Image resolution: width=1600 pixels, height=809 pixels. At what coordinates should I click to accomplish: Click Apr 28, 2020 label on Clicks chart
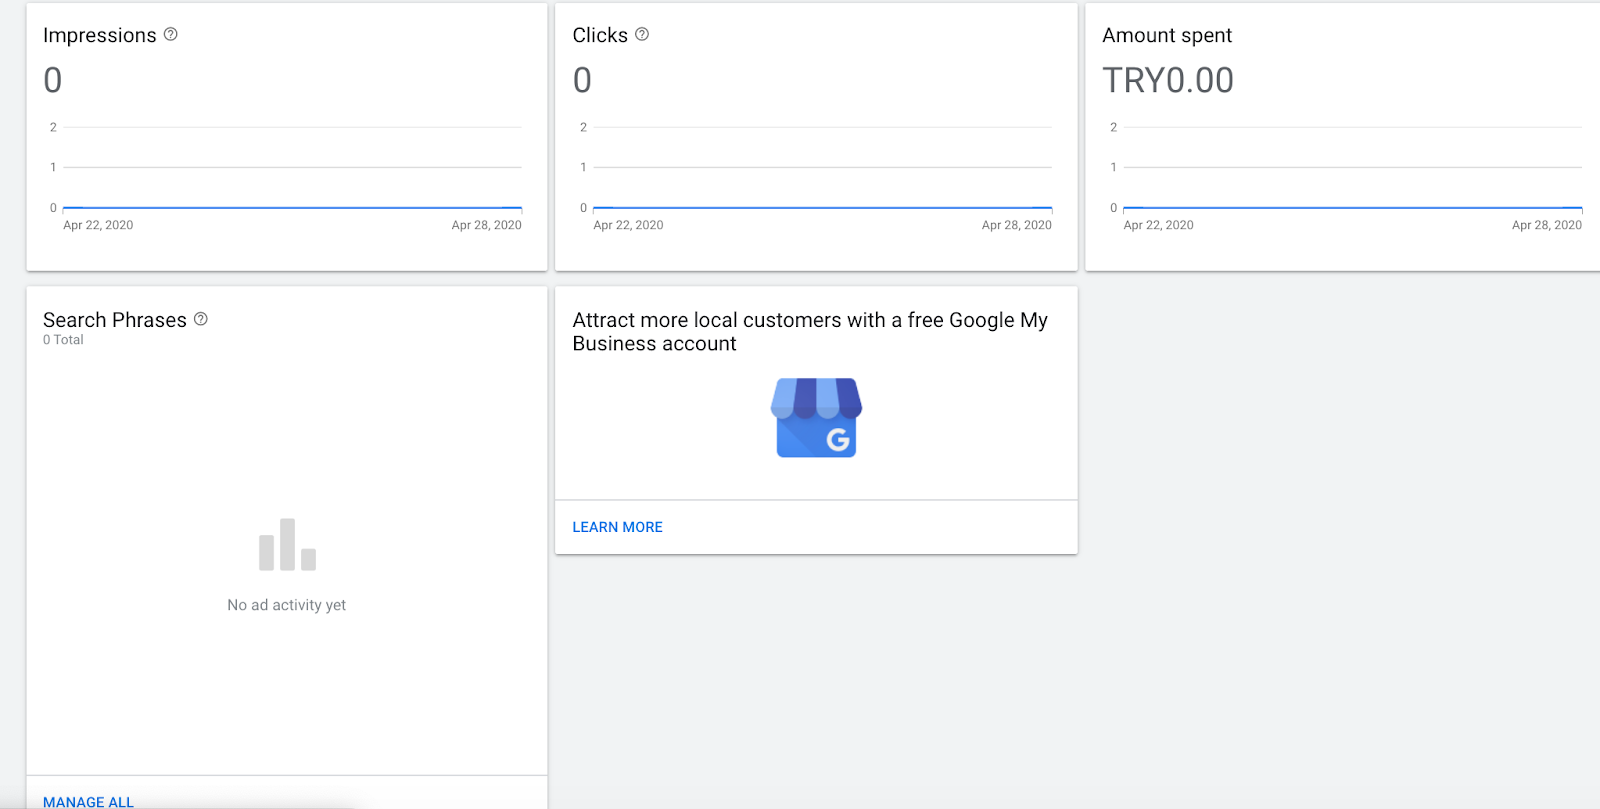click(x=1016, y=225)
